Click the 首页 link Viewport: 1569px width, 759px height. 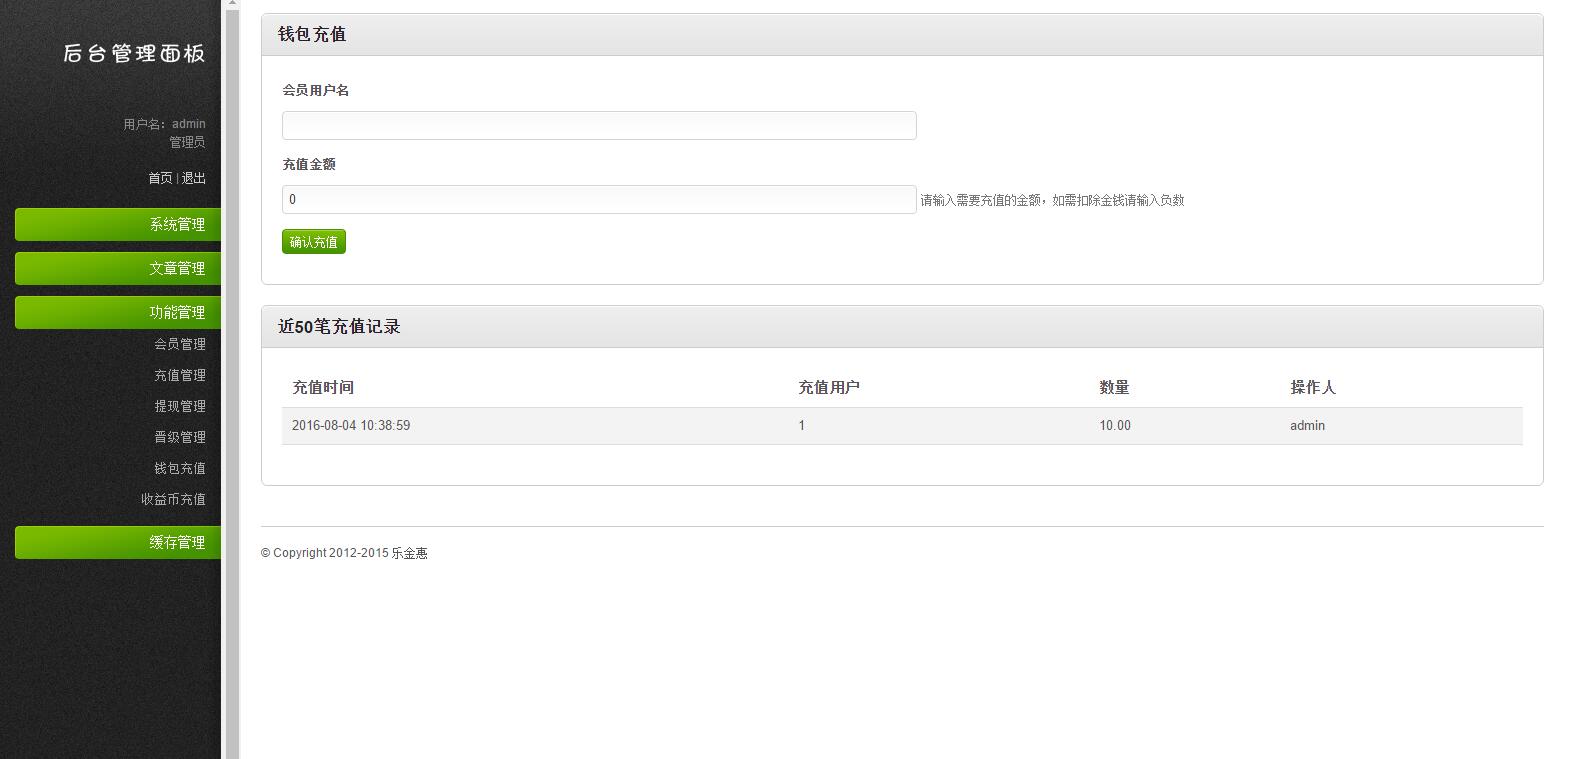pyautogui.click(x=160, y=178)
